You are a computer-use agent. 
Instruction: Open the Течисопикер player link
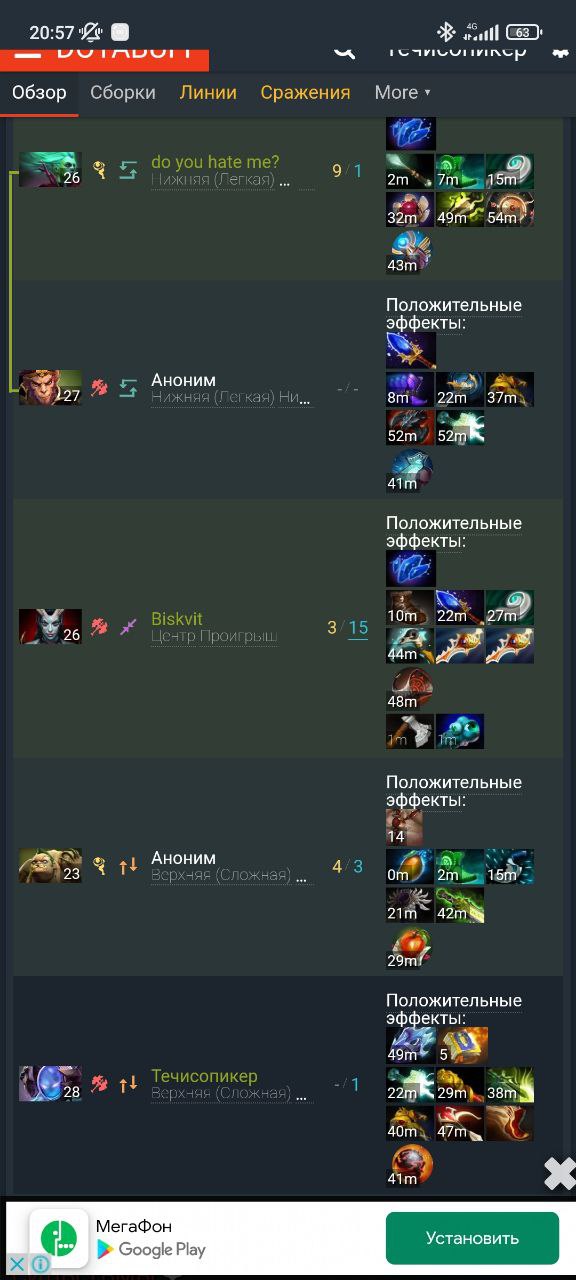(204, 1076)
